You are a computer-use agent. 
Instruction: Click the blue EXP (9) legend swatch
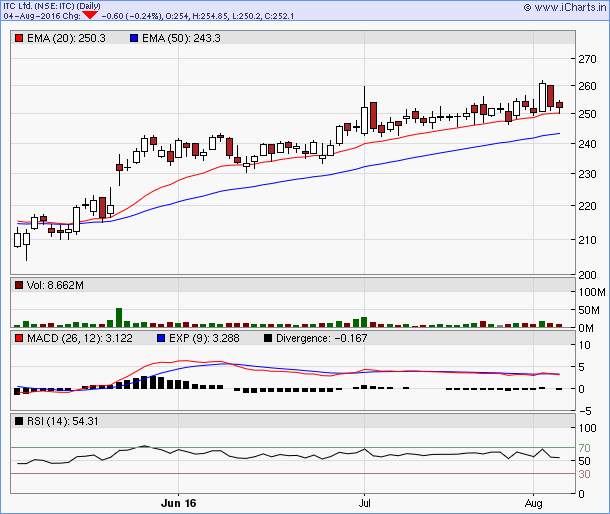(161, 338)
